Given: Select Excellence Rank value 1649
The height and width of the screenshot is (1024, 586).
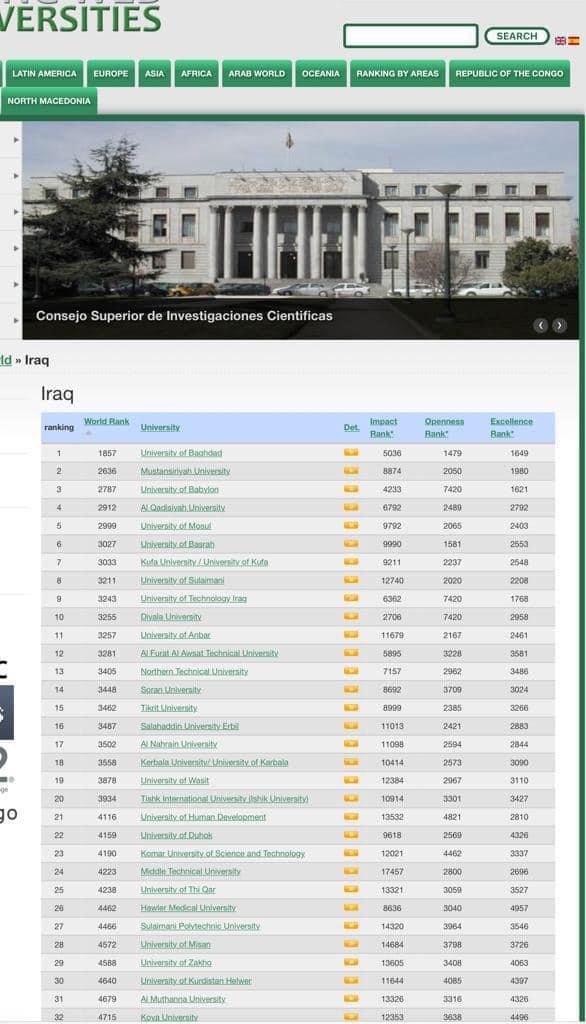Looking at the screenshot, I should pos(519,453).
